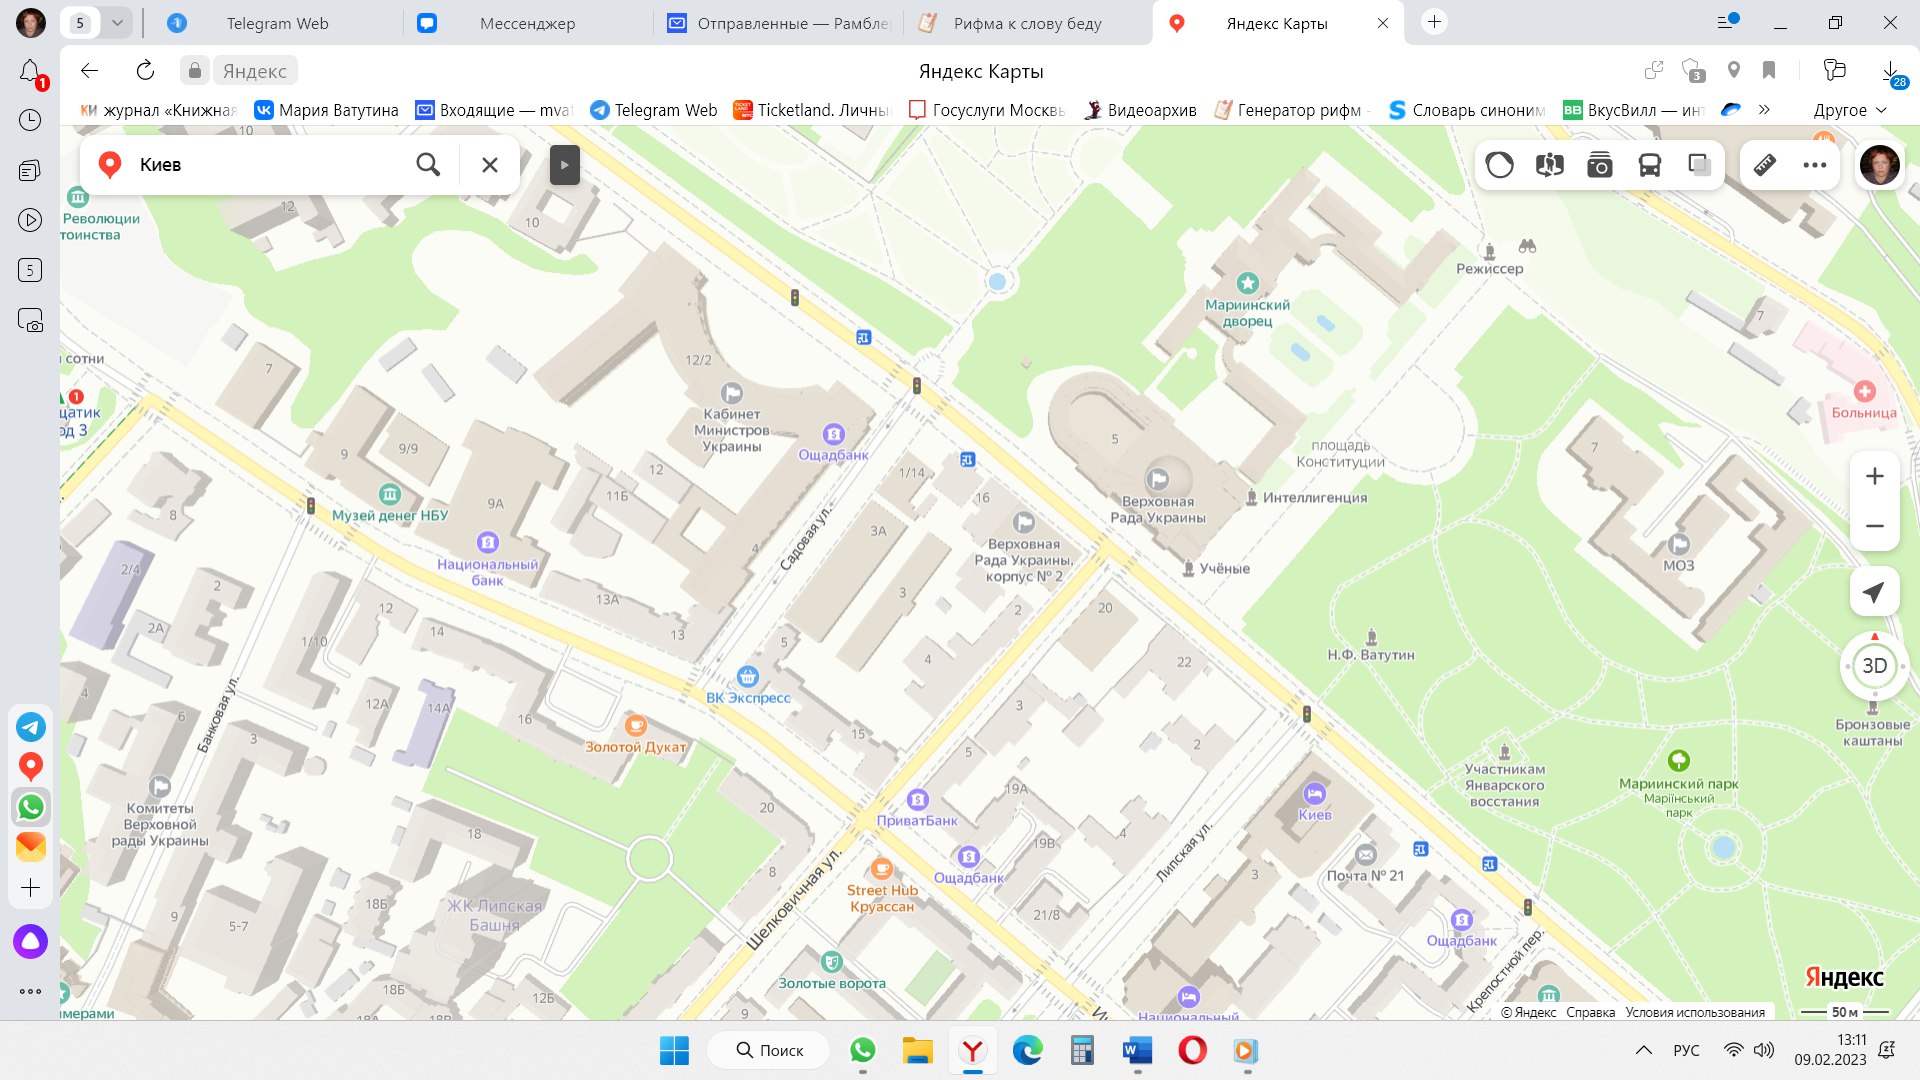Click Мариинский дворец map marker

pos(1247,283)
